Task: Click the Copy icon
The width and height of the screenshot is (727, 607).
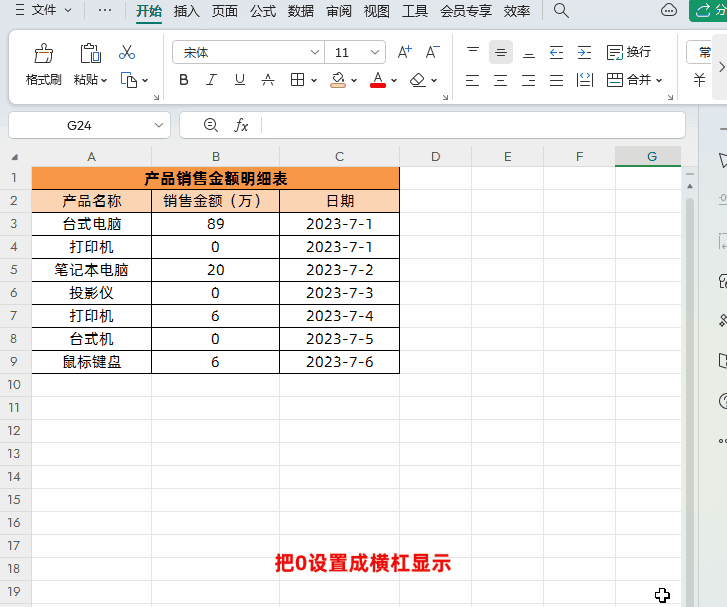Action: pyautogui.click(x=128, y=80)
